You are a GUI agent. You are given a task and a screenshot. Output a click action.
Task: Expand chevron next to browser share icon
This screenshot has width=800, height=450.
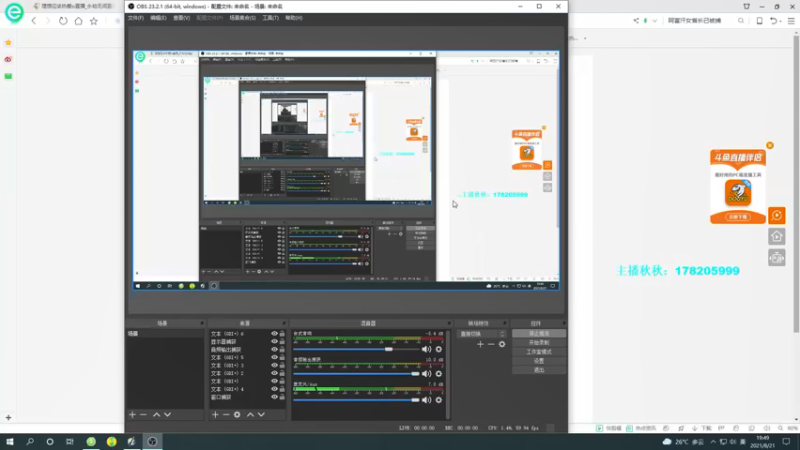point(655,21)
